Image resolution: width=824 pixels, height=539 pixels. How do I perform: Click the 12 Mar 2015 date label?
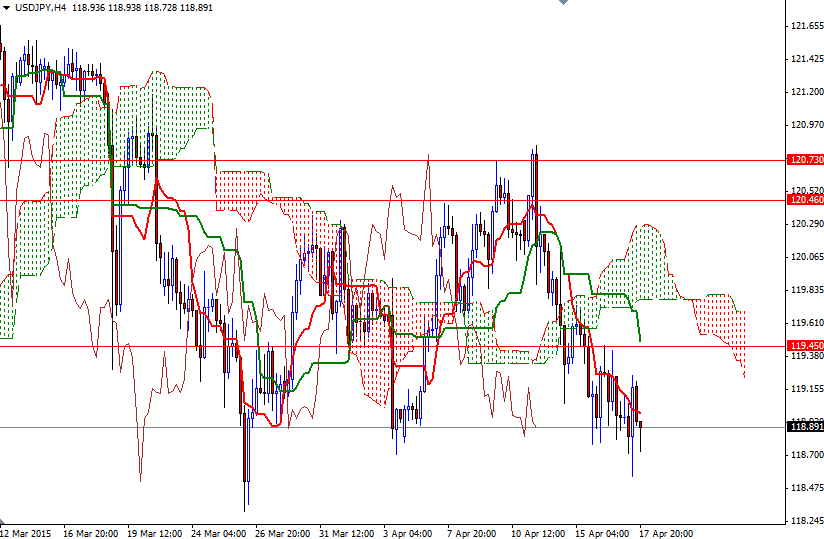(x=26, y=534)
